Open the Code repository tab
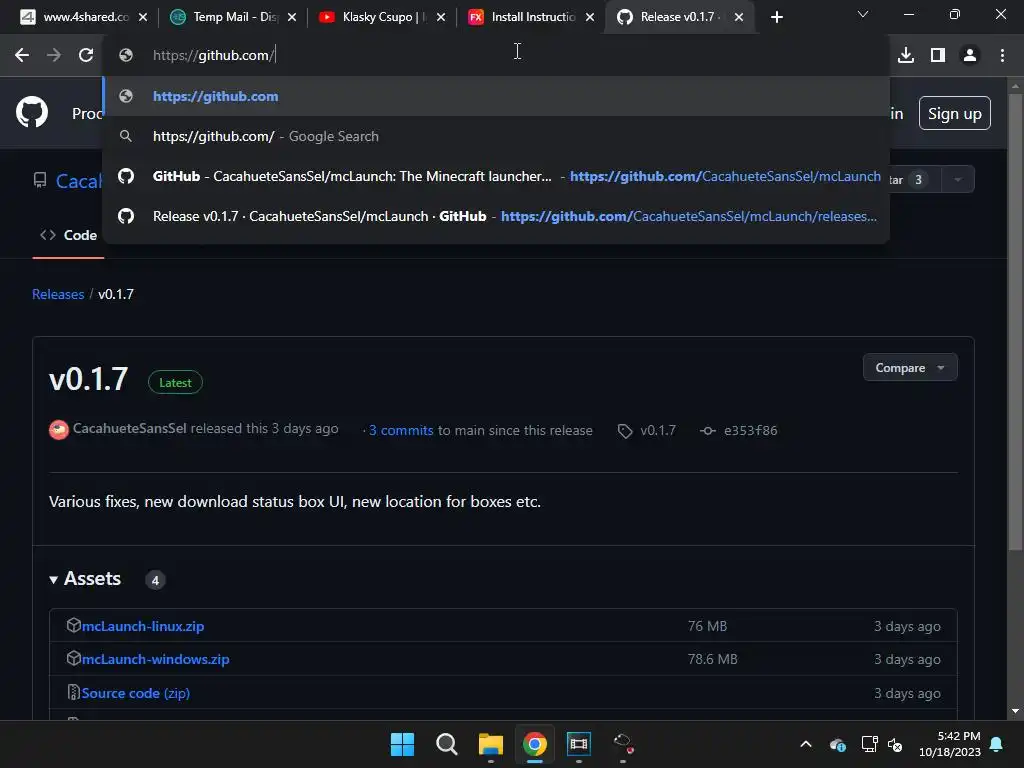1024x768 pixels. point(69,235)
